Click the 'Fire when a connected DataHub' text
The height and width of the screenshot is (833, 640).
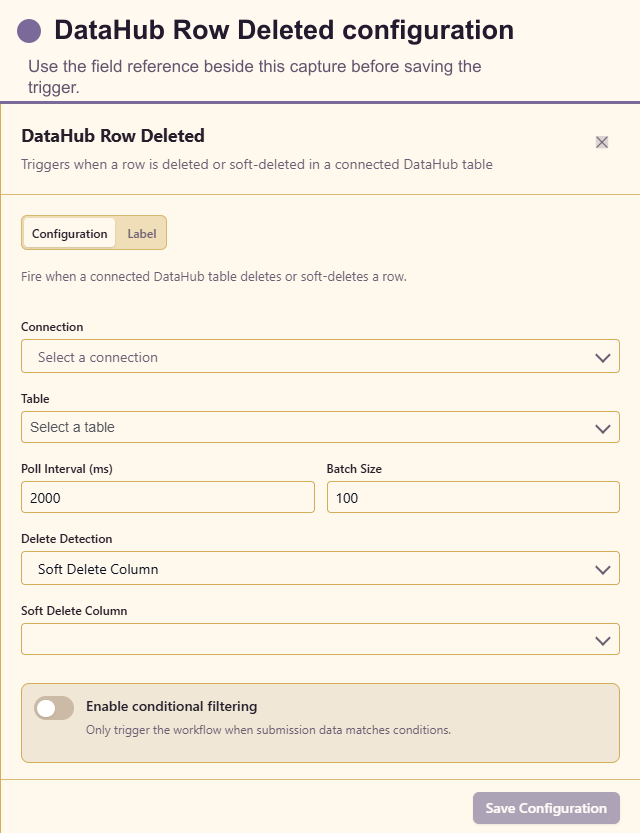click(214, 277)
